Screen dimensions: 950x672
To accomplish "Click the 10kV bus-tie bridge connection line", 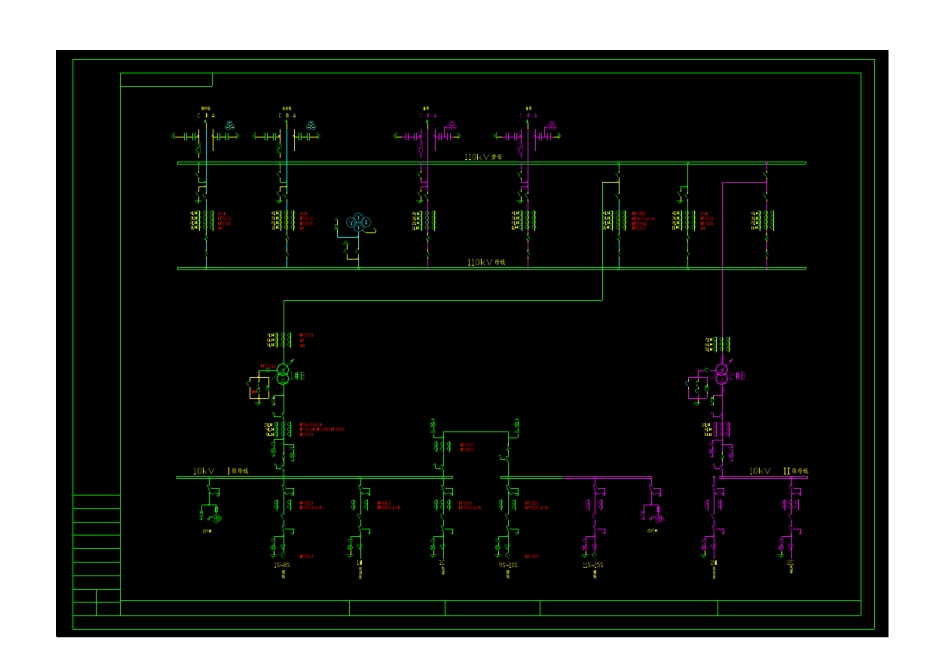I will coord(476,431).
